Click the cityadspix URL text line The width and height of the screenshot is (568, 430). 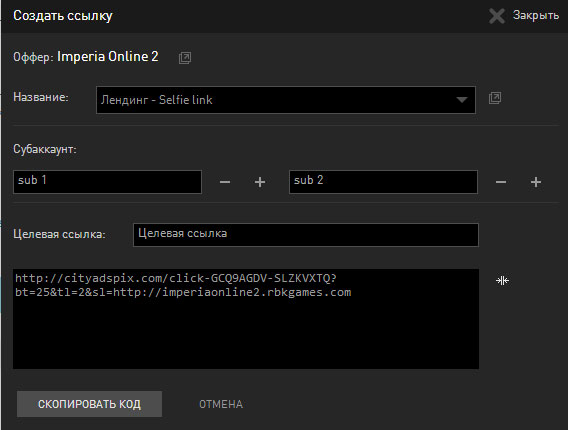point(176,278)
